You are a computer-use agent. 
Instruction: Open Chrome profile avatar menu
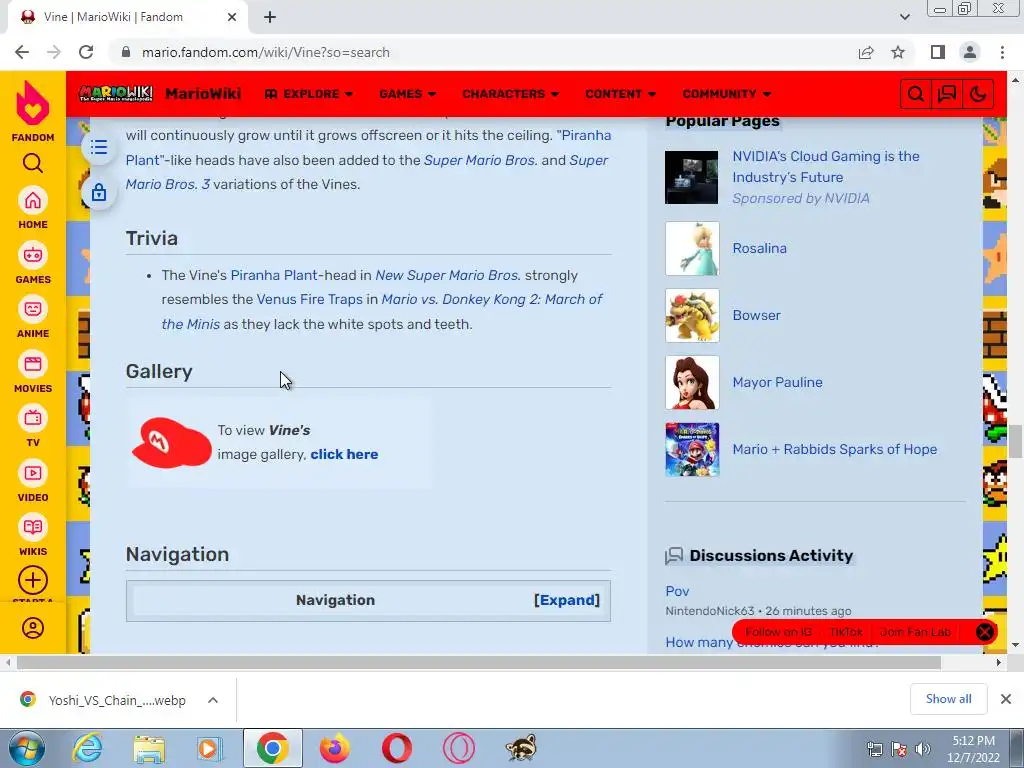[x=970, y=52]
